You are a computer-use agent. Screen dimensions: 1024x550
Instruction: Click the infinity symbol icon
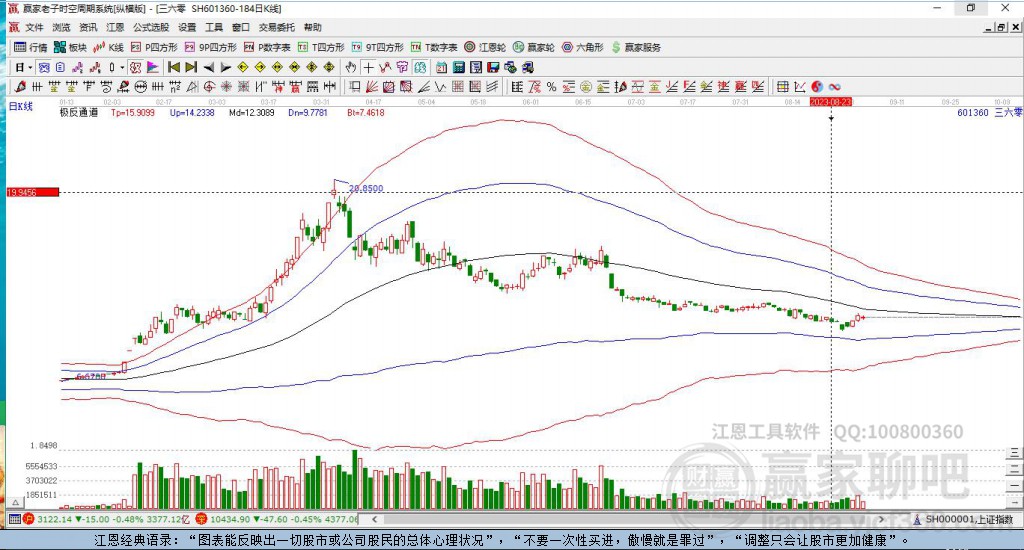(x=834, y=86)
